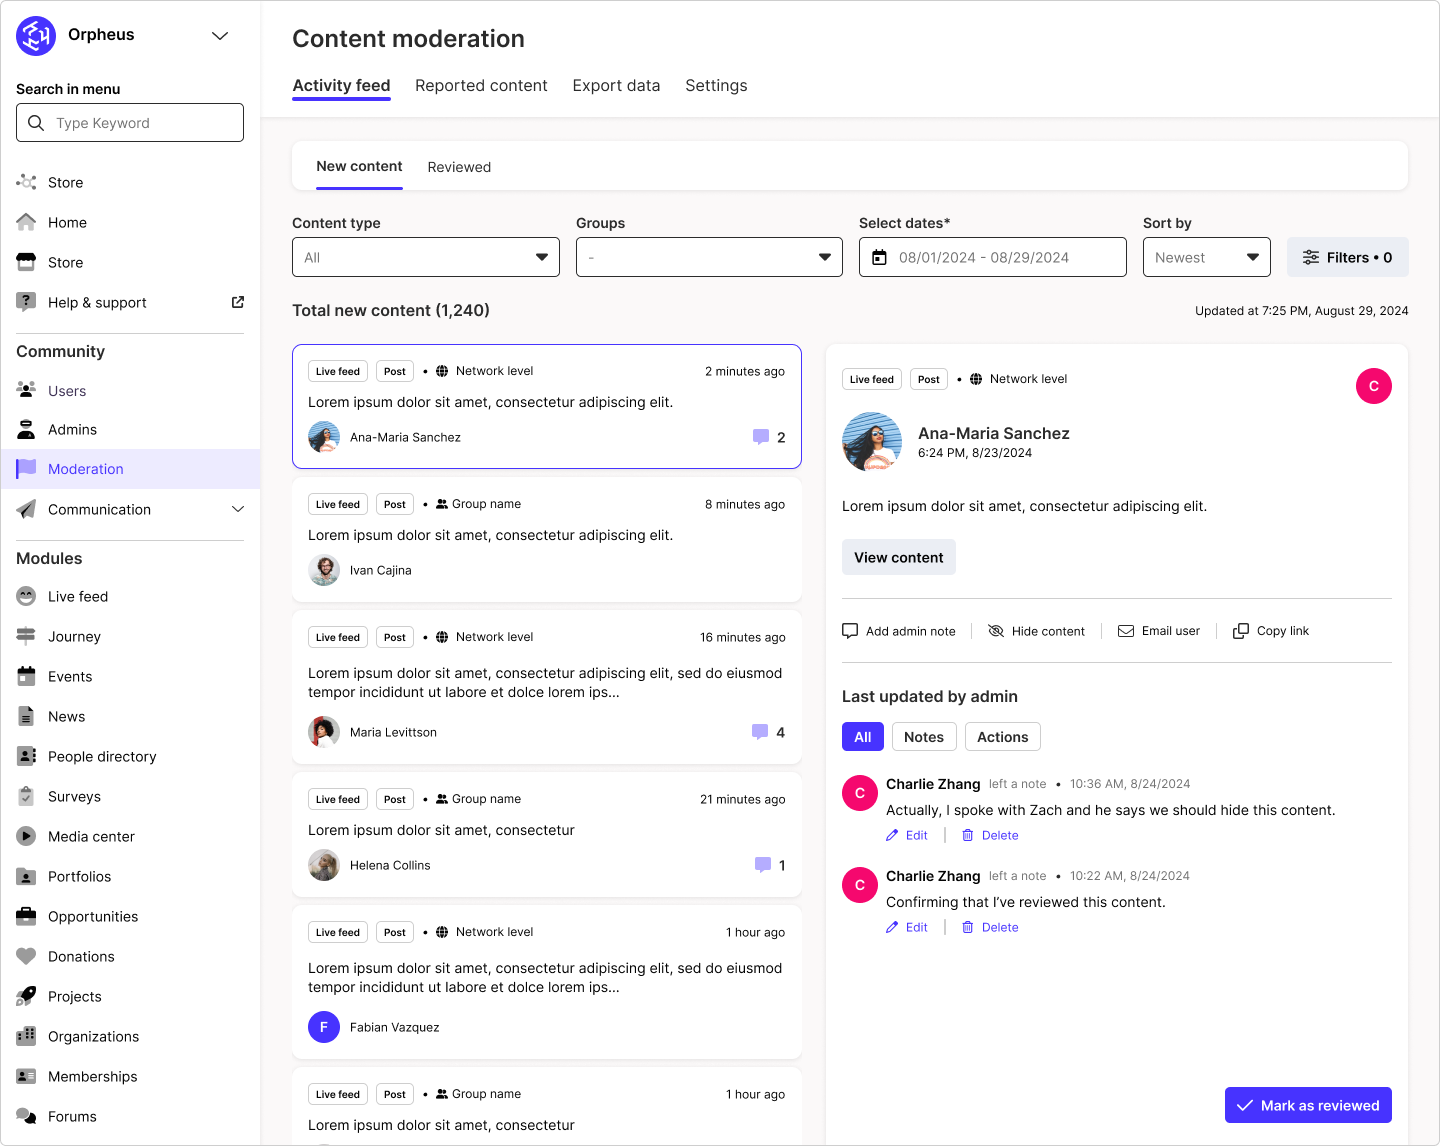Select the All filter chip

point(863,737)
